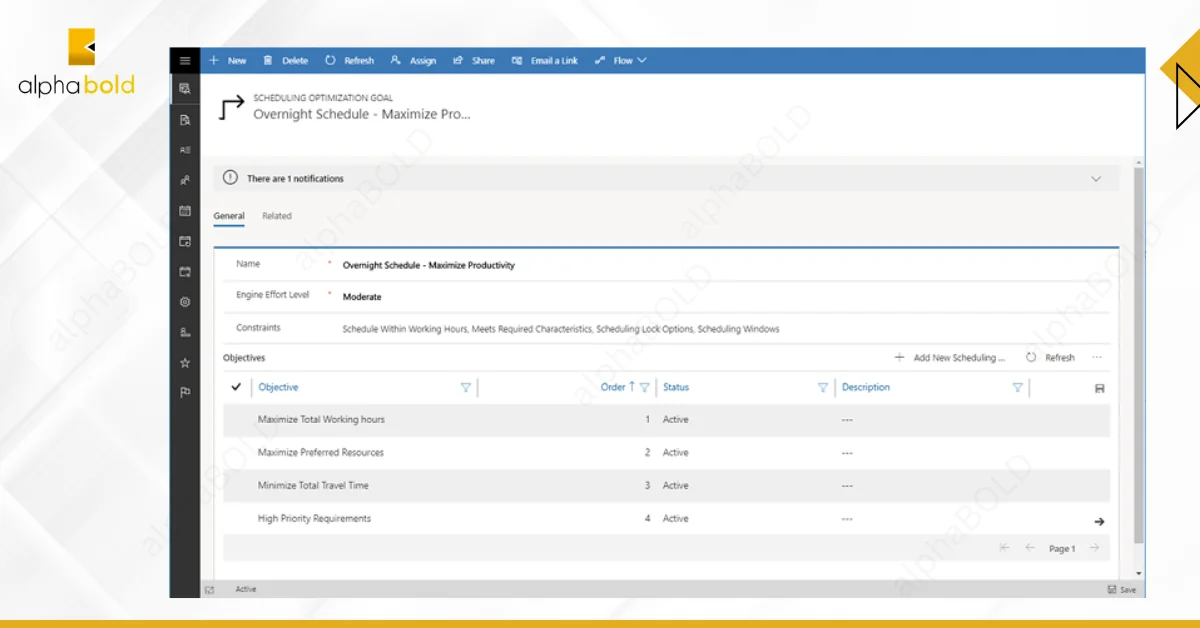This screenshot has width=1200, height=628.
Task: Expand the notifications bar chevron
Action: tap(1096, 179)
